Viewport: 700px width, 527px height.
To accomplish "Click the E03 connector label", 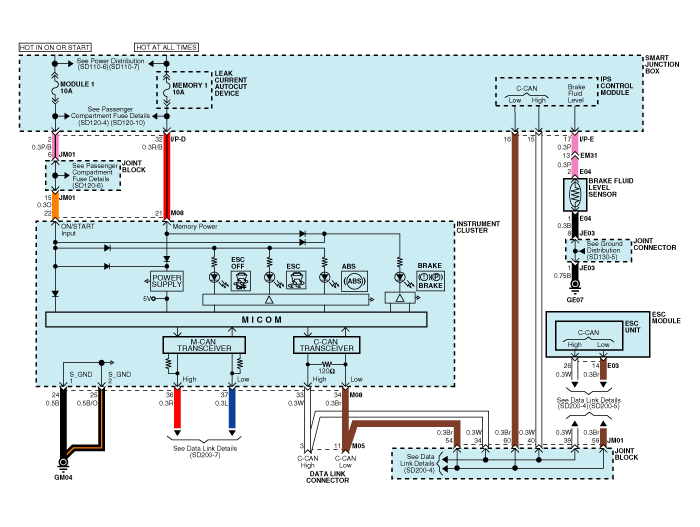I will coord(613,366).
